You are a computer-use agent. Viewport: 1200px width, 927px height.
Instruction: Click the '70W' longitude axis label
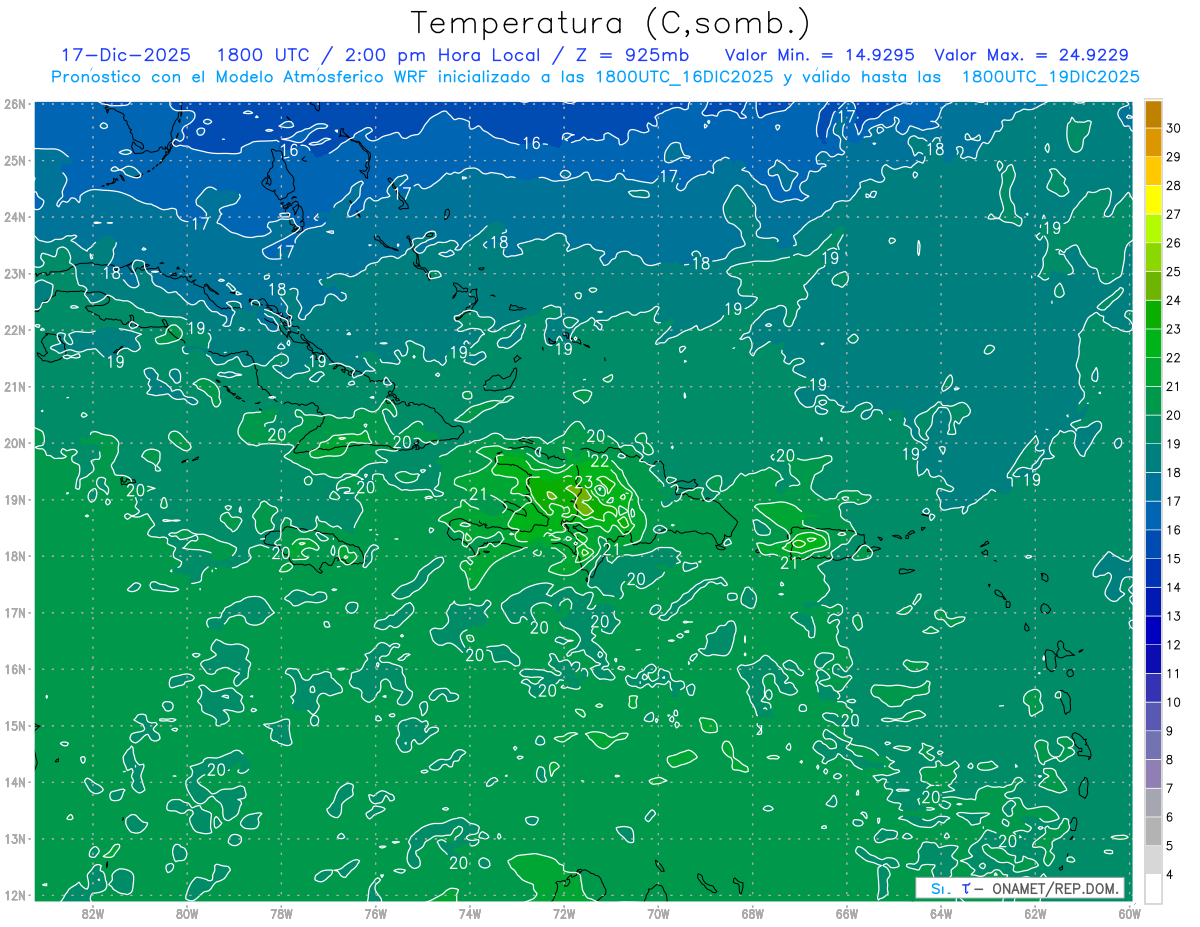click(658, 912)
